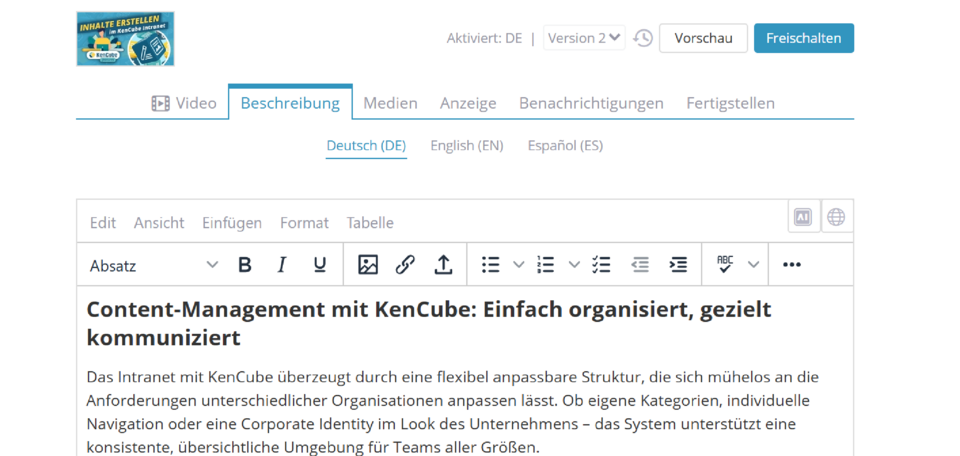Screen dimensions: 960x456
Task: Apply bulleted list formatting
Action: [491, 264]
